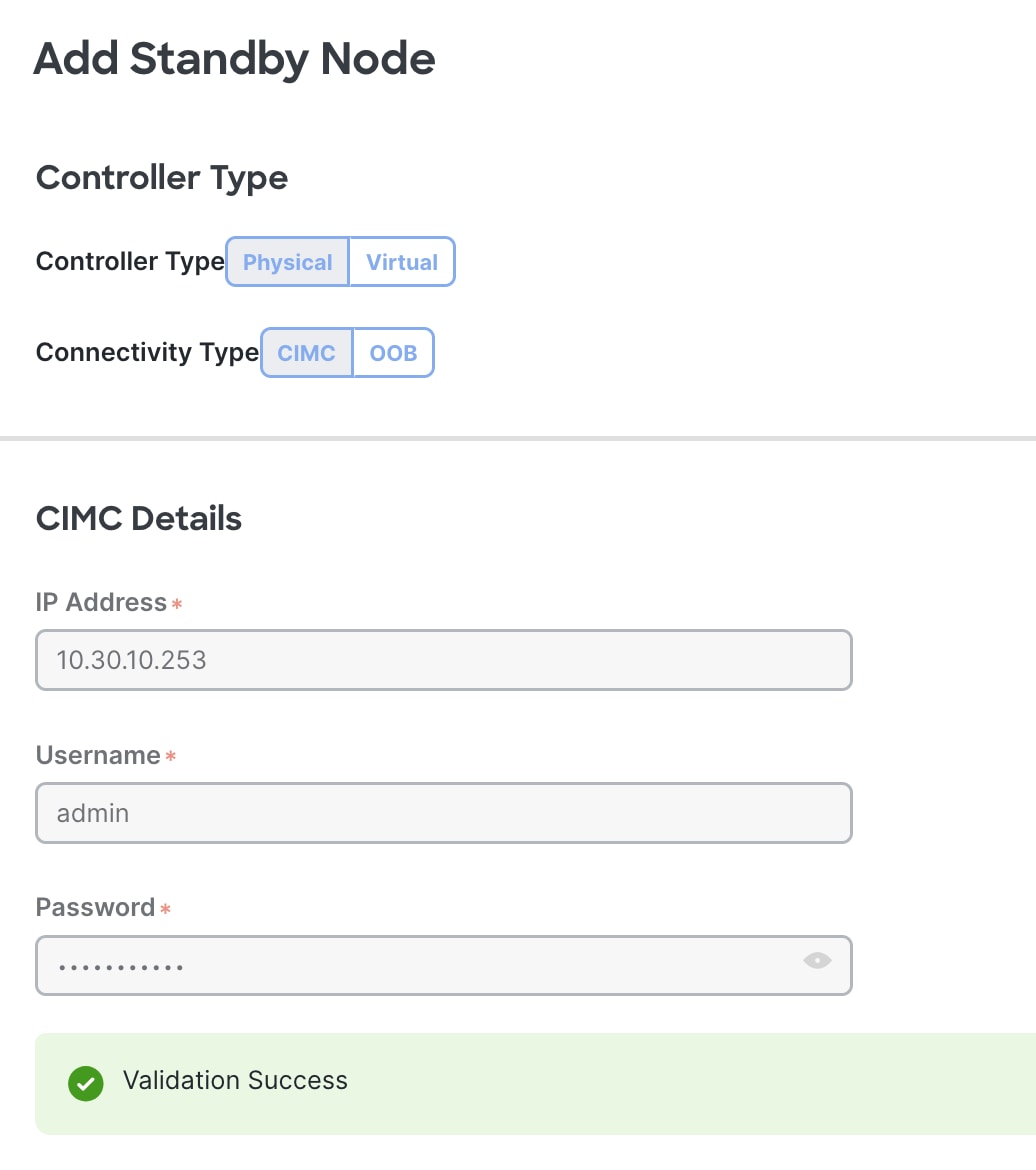Click the Password label text
Screen dimensions: 1036x1170
94,907
